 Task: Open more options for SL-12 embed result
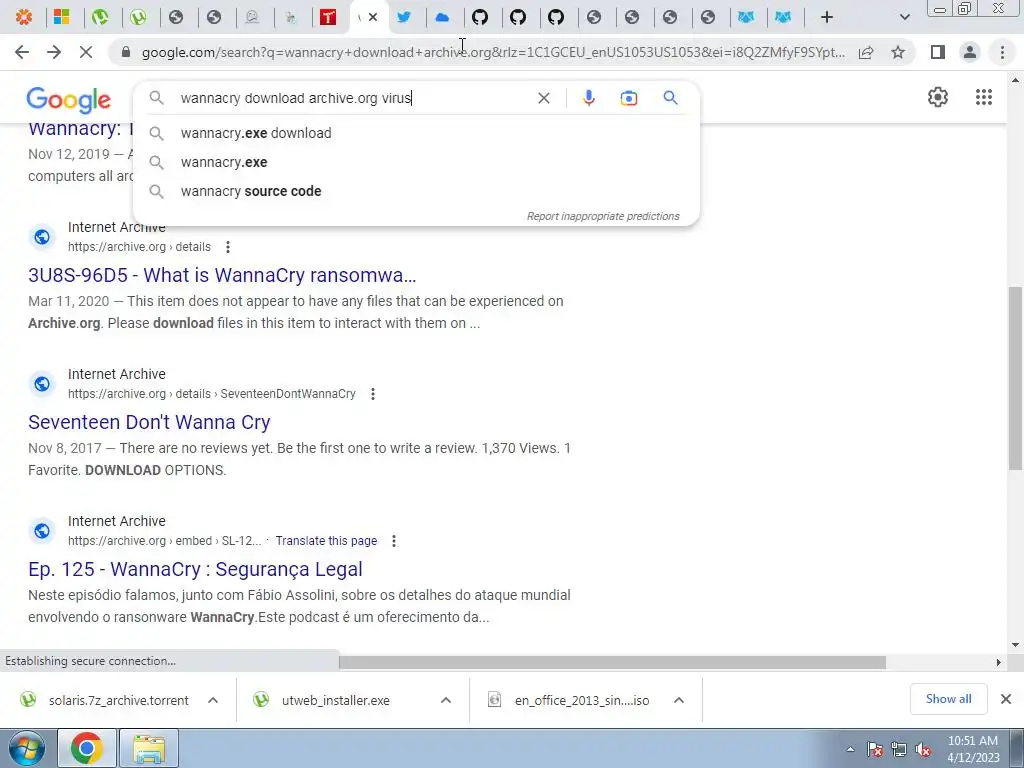393,541
